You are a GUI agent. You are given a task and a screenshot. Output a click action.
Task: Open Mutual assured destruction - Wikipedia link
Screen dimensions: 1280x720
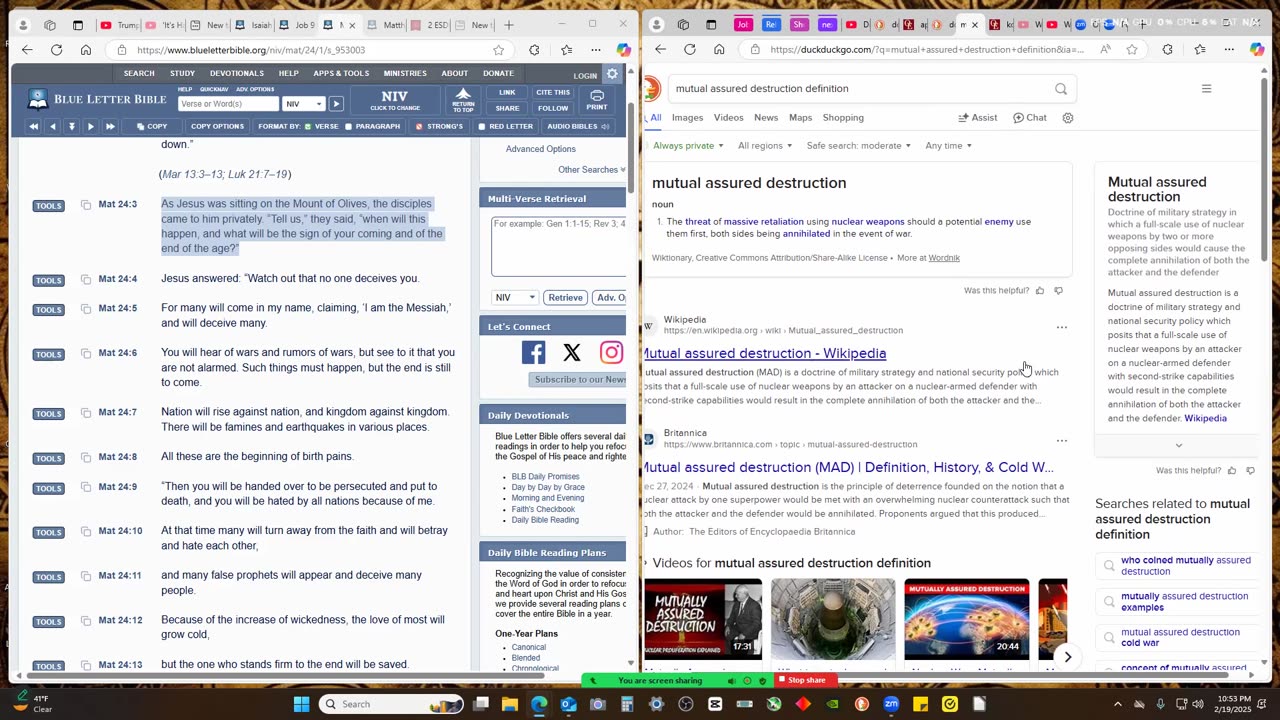tap(764, 353)
